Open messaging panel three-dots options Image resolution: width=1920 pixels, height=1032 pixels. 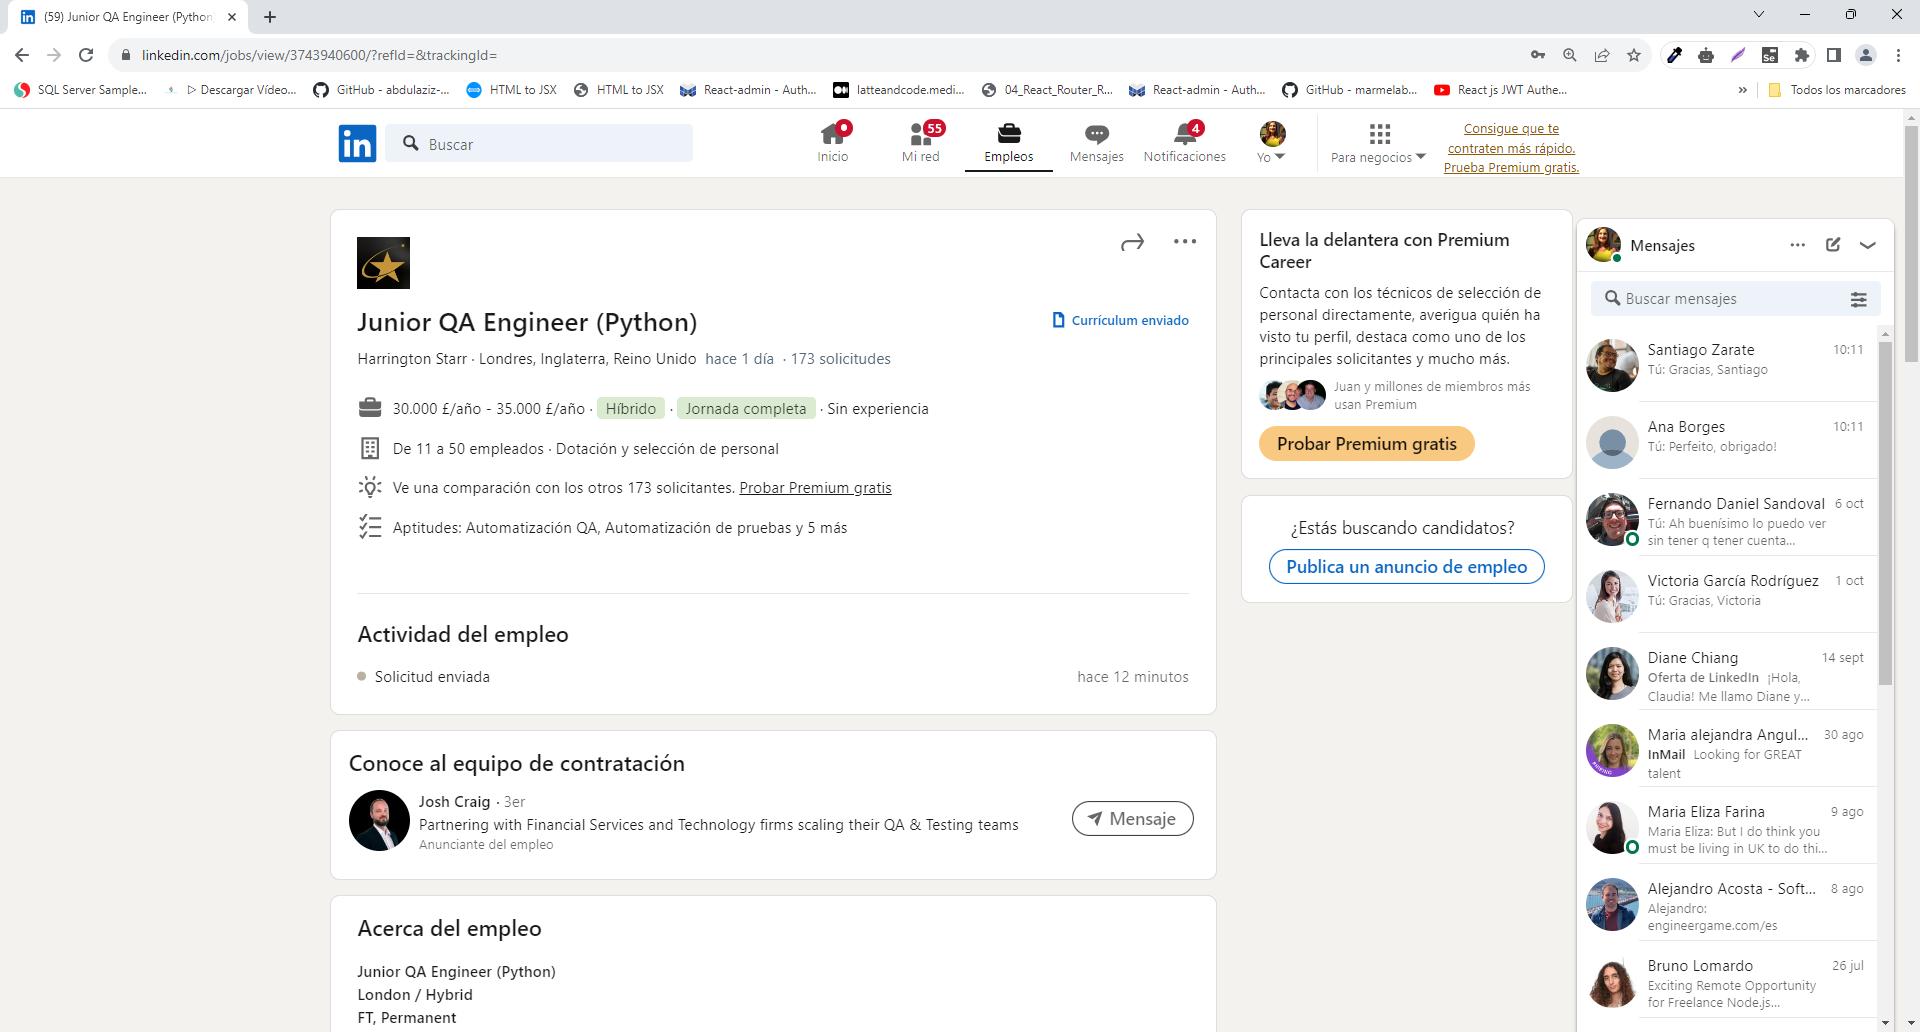1797,245
